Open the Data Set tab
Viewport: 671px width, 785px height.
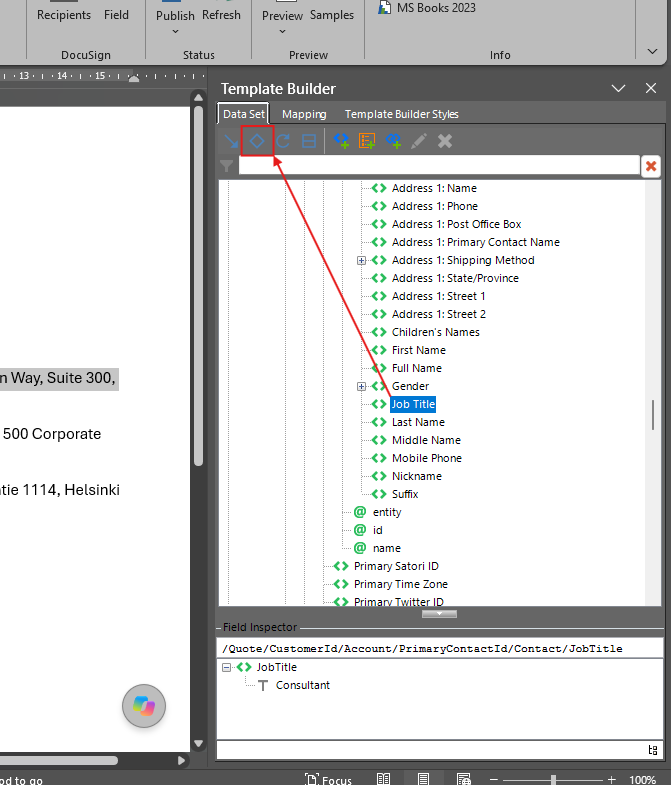[x=243, y=114]
